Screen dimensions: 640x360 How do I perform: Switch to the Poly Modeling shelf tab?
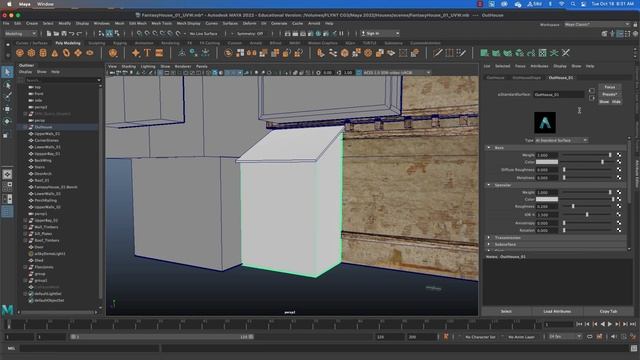(x=68, y=43)
